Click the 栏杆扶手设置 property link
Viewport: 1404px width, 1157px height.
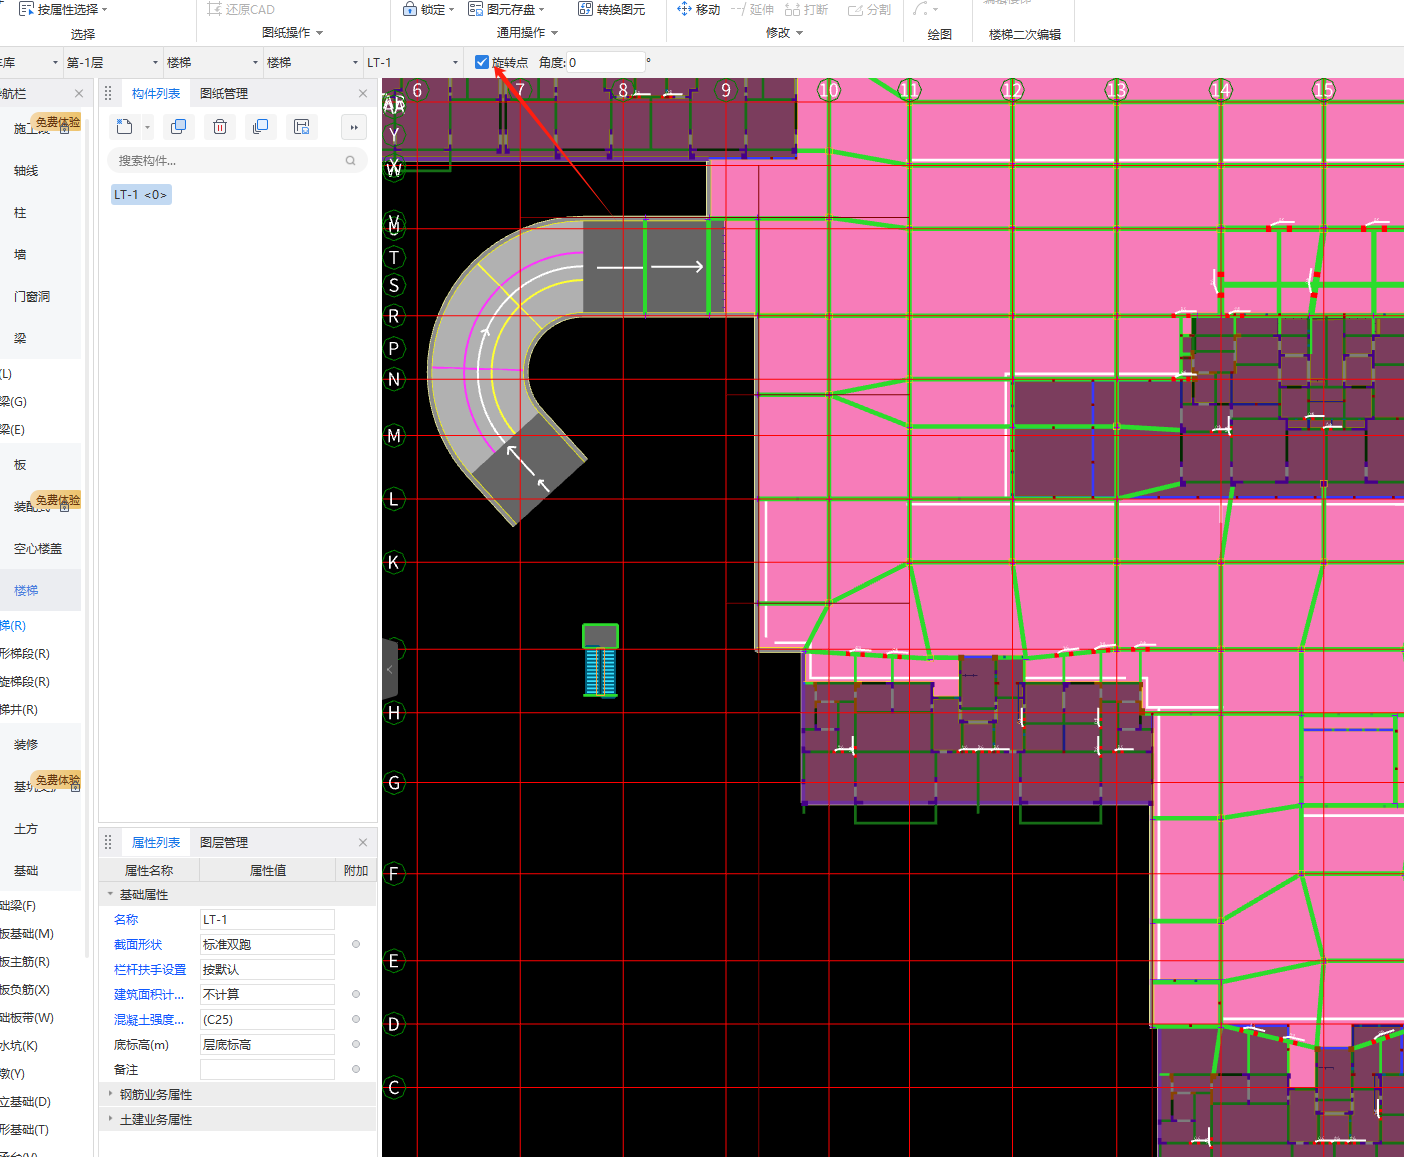point(150,969)
